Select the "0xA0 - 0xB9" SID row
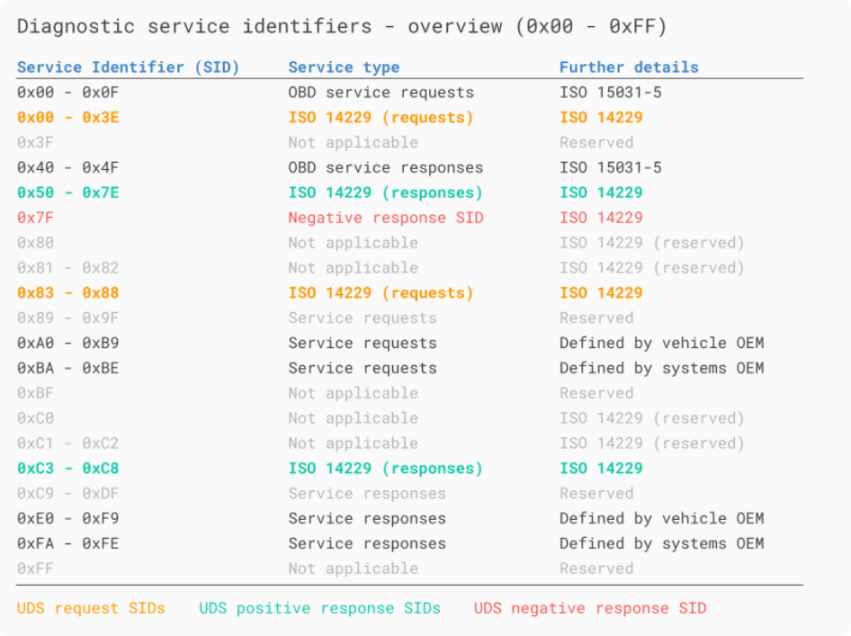This screenshot has height=636, width=851. coord(68,343)
